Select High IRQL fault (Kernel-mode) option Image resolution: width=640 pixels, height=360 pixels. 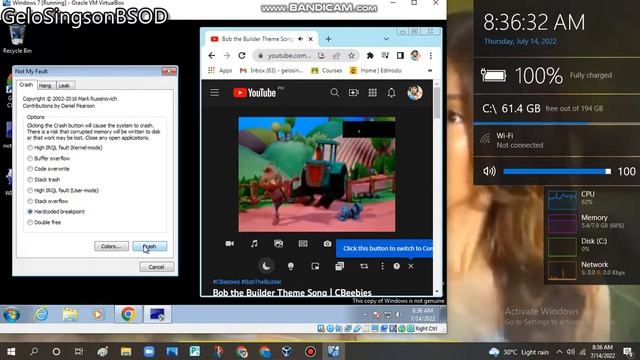(64, 147)
